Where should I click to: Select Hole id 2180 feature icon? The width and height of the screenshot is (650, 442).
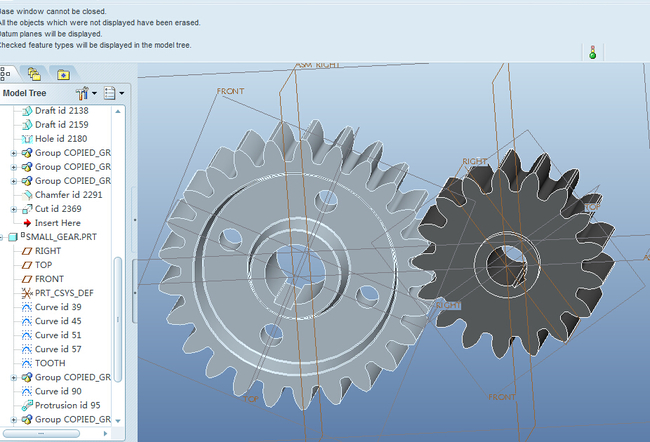pyautogui.click(x=27, y=138)
